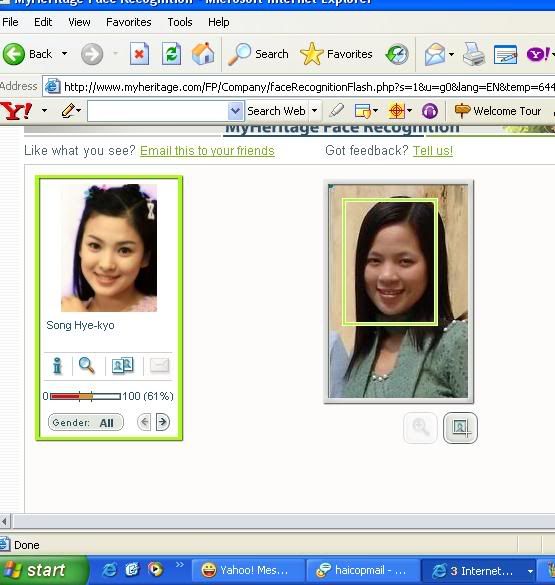The height and width of the screenshot is (585, 555).
Task: Click the Mail envelope toolbar icon
Action: [435, 54]
